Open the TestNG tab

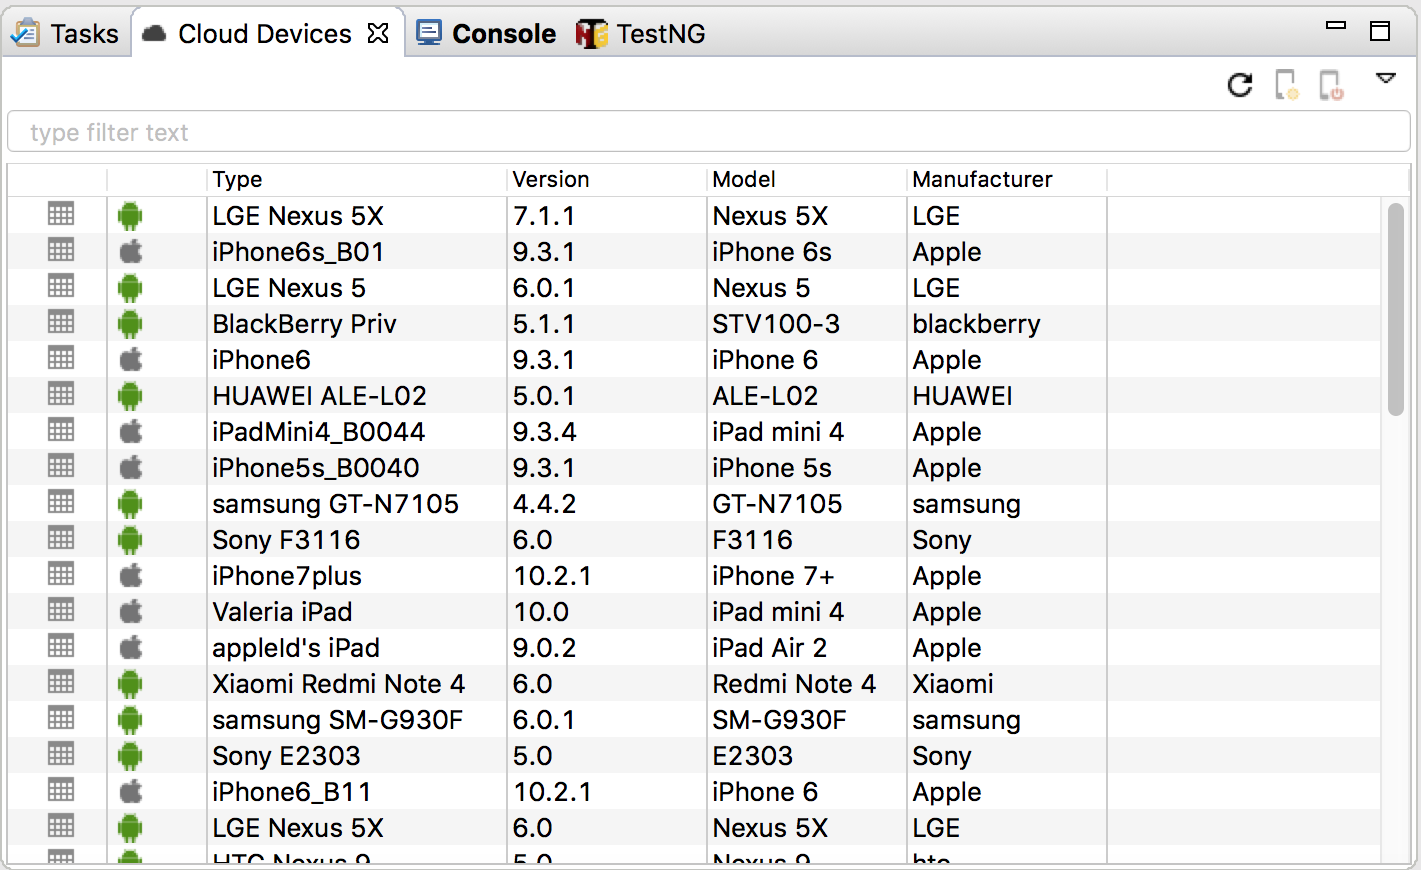641,34
